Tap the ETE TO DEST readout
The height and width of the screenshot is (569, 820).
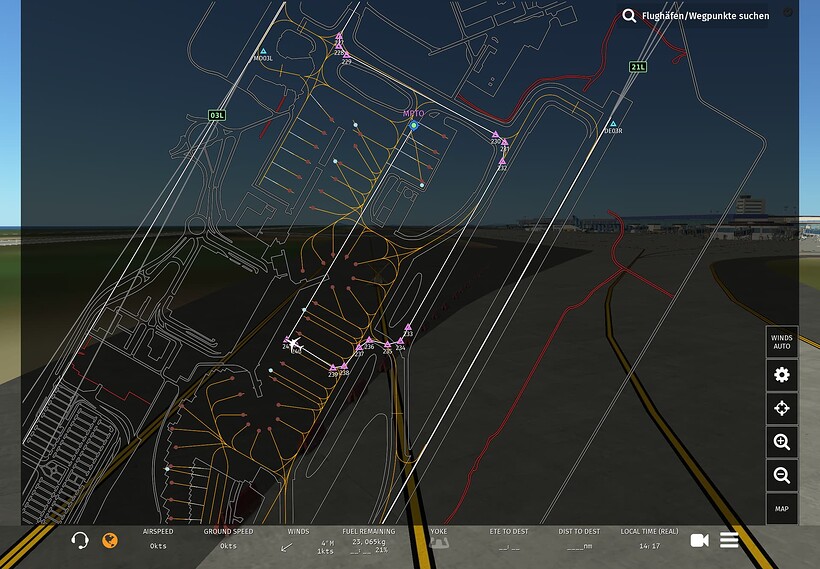pyautogui.click(x=509, y=539)
